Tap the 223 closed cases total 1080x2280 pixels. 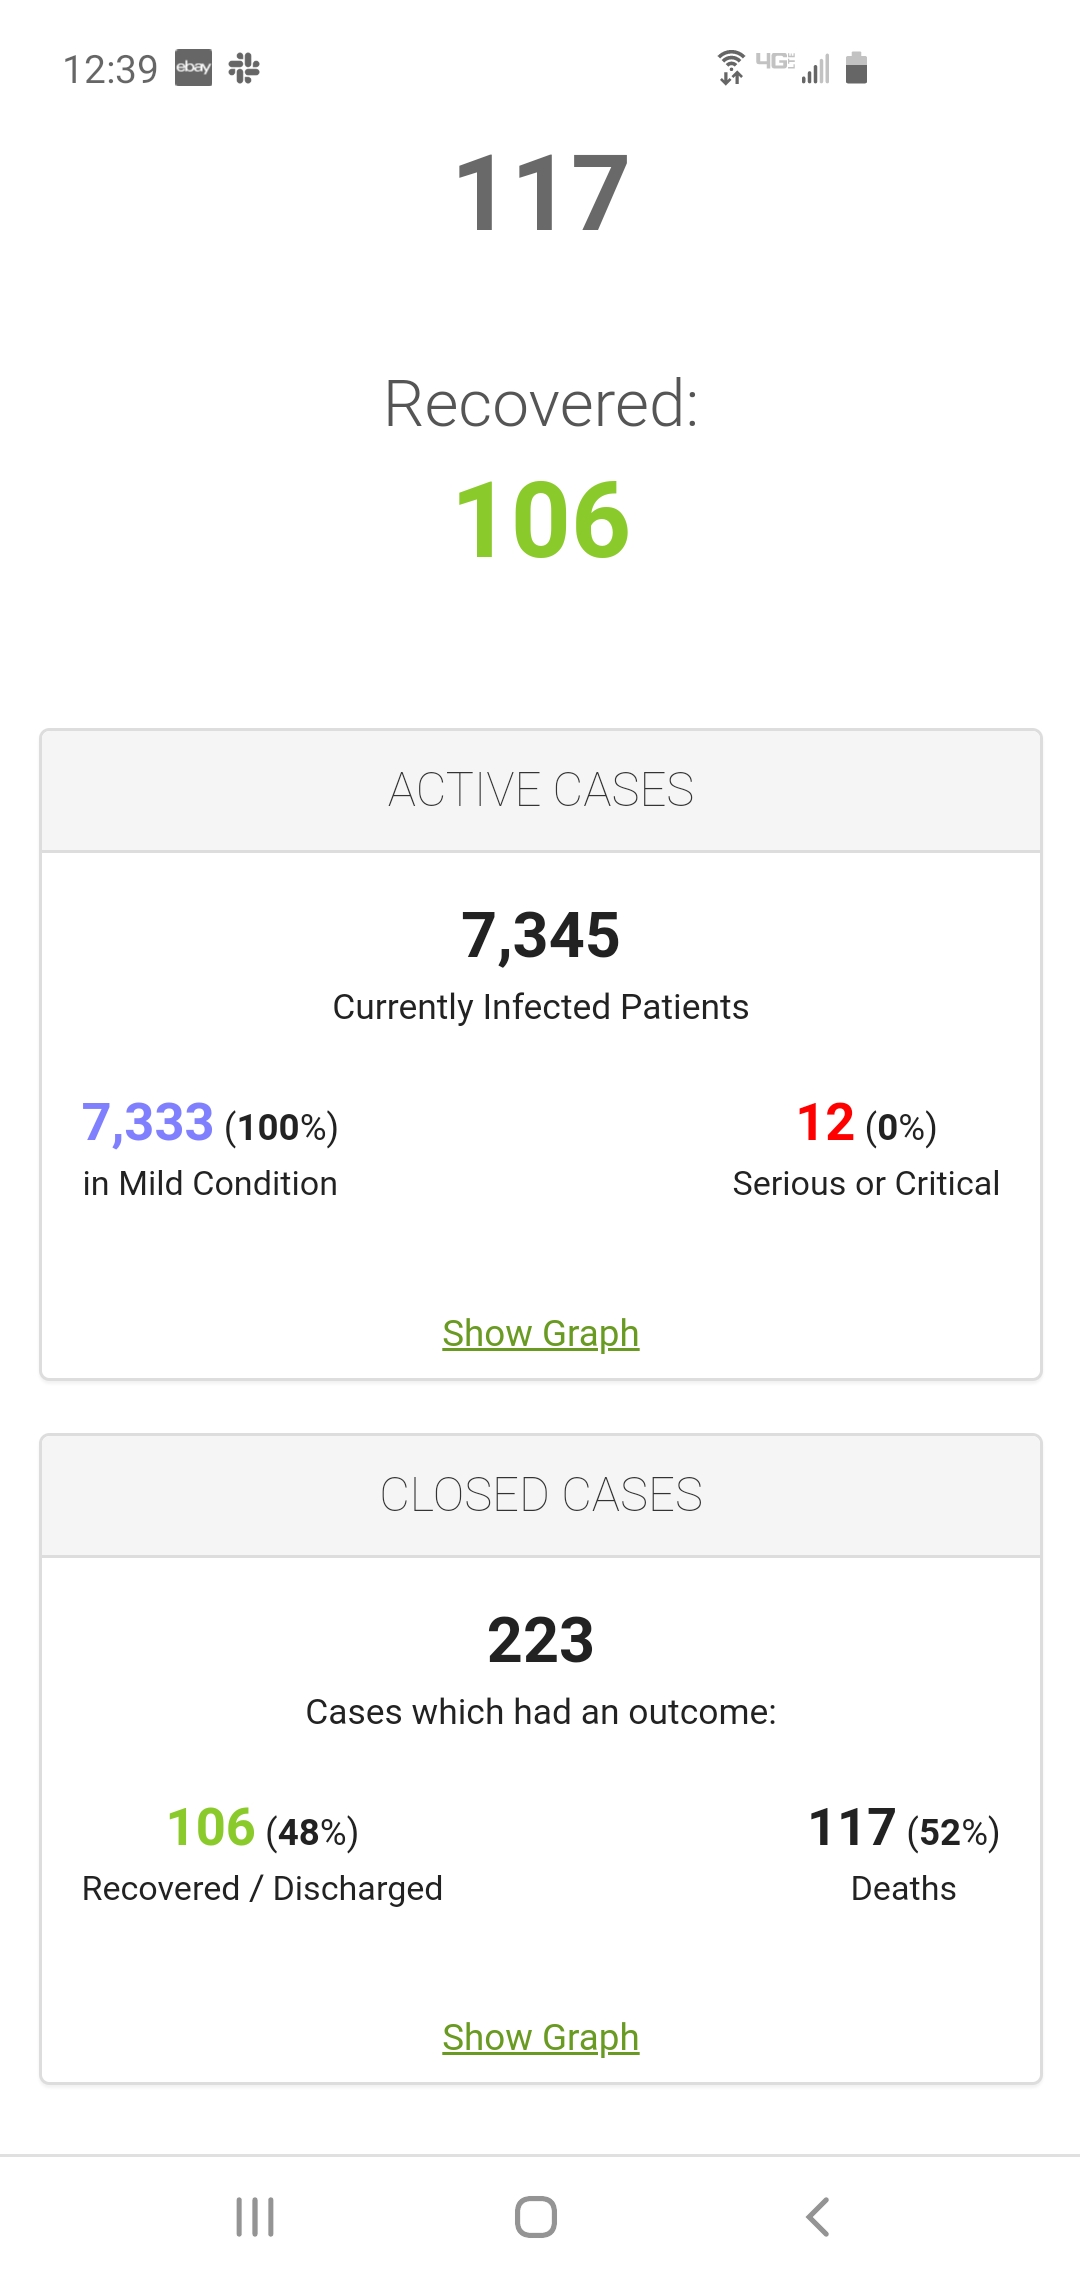pyautogui.click(x=541, y=1641)
